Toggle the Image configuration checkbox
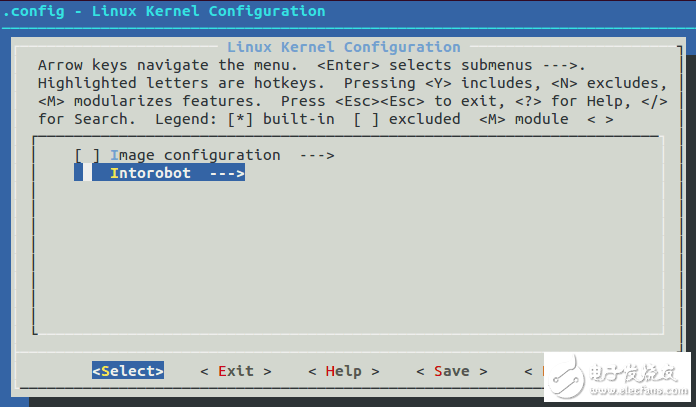The height and width of the screenshot is (407, 696). point(87,155)
